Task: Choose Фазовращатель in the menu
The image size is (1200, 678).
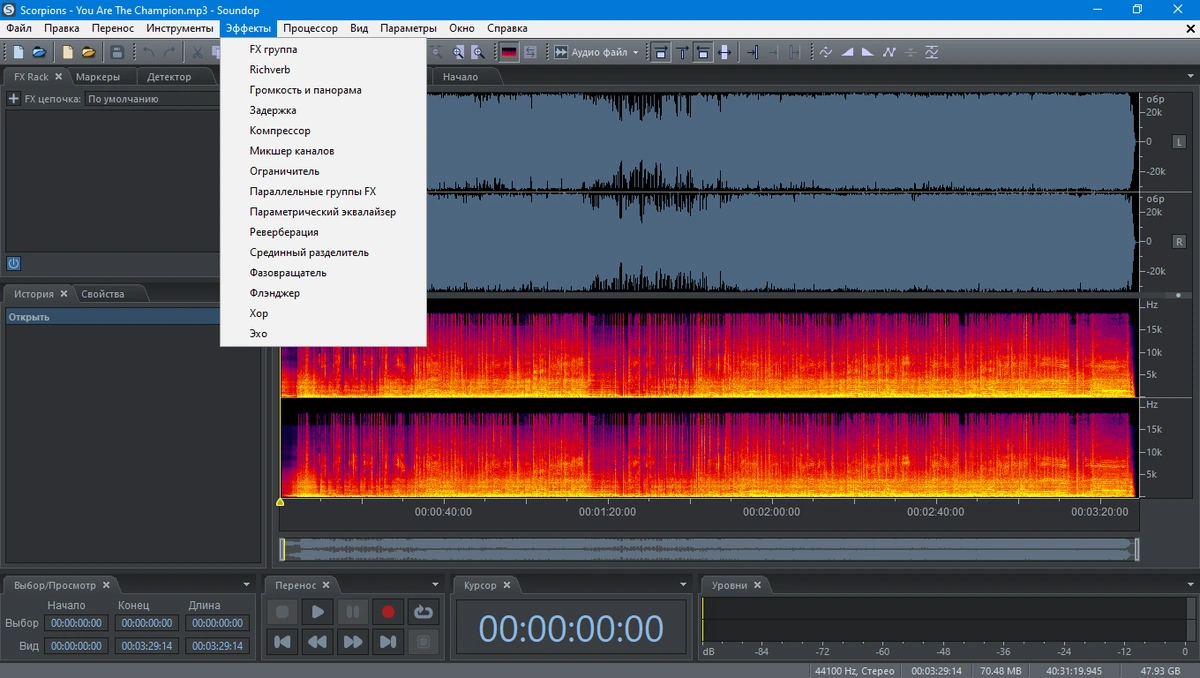Action: (x=323, y=273)
